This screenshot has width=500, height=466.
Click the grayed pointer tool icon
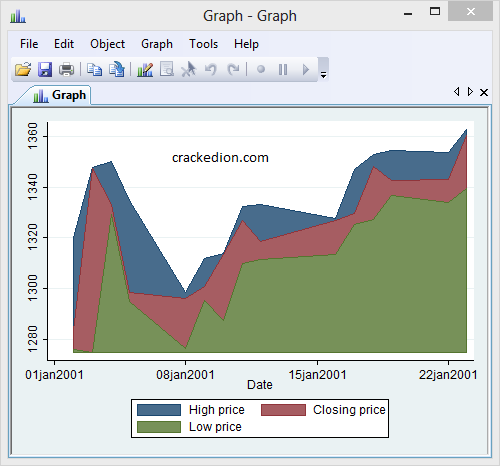pyautogui.click(x=188, y=69)
